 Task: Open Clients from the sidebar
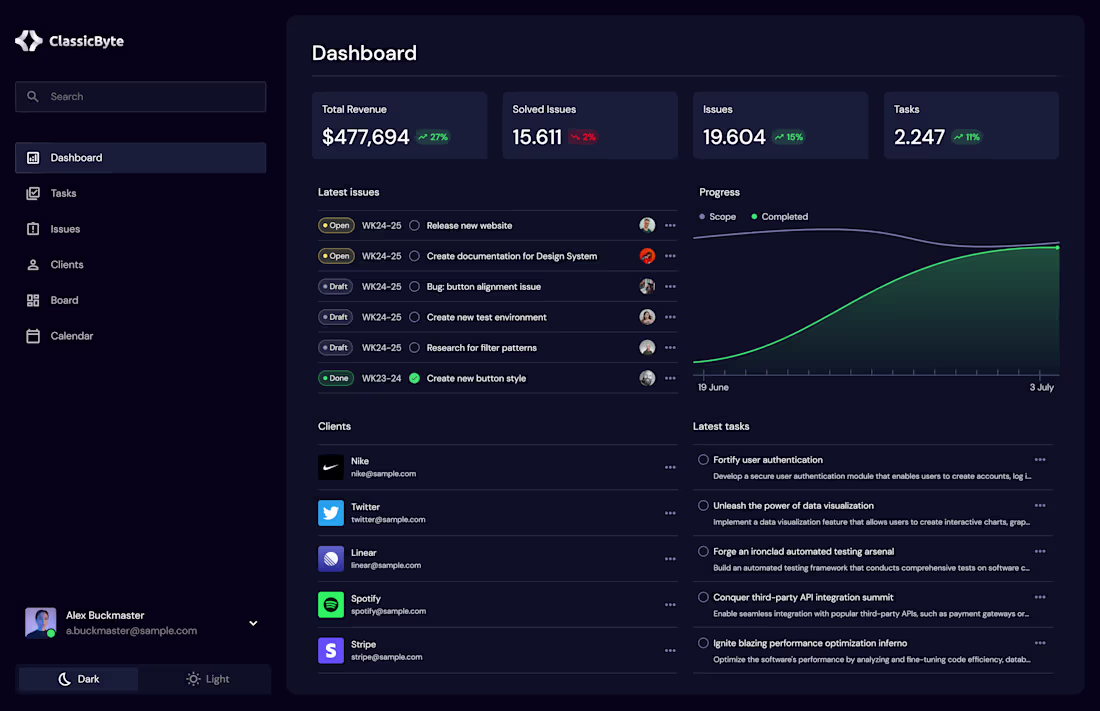pyautogui.click(x=140, y=265)
